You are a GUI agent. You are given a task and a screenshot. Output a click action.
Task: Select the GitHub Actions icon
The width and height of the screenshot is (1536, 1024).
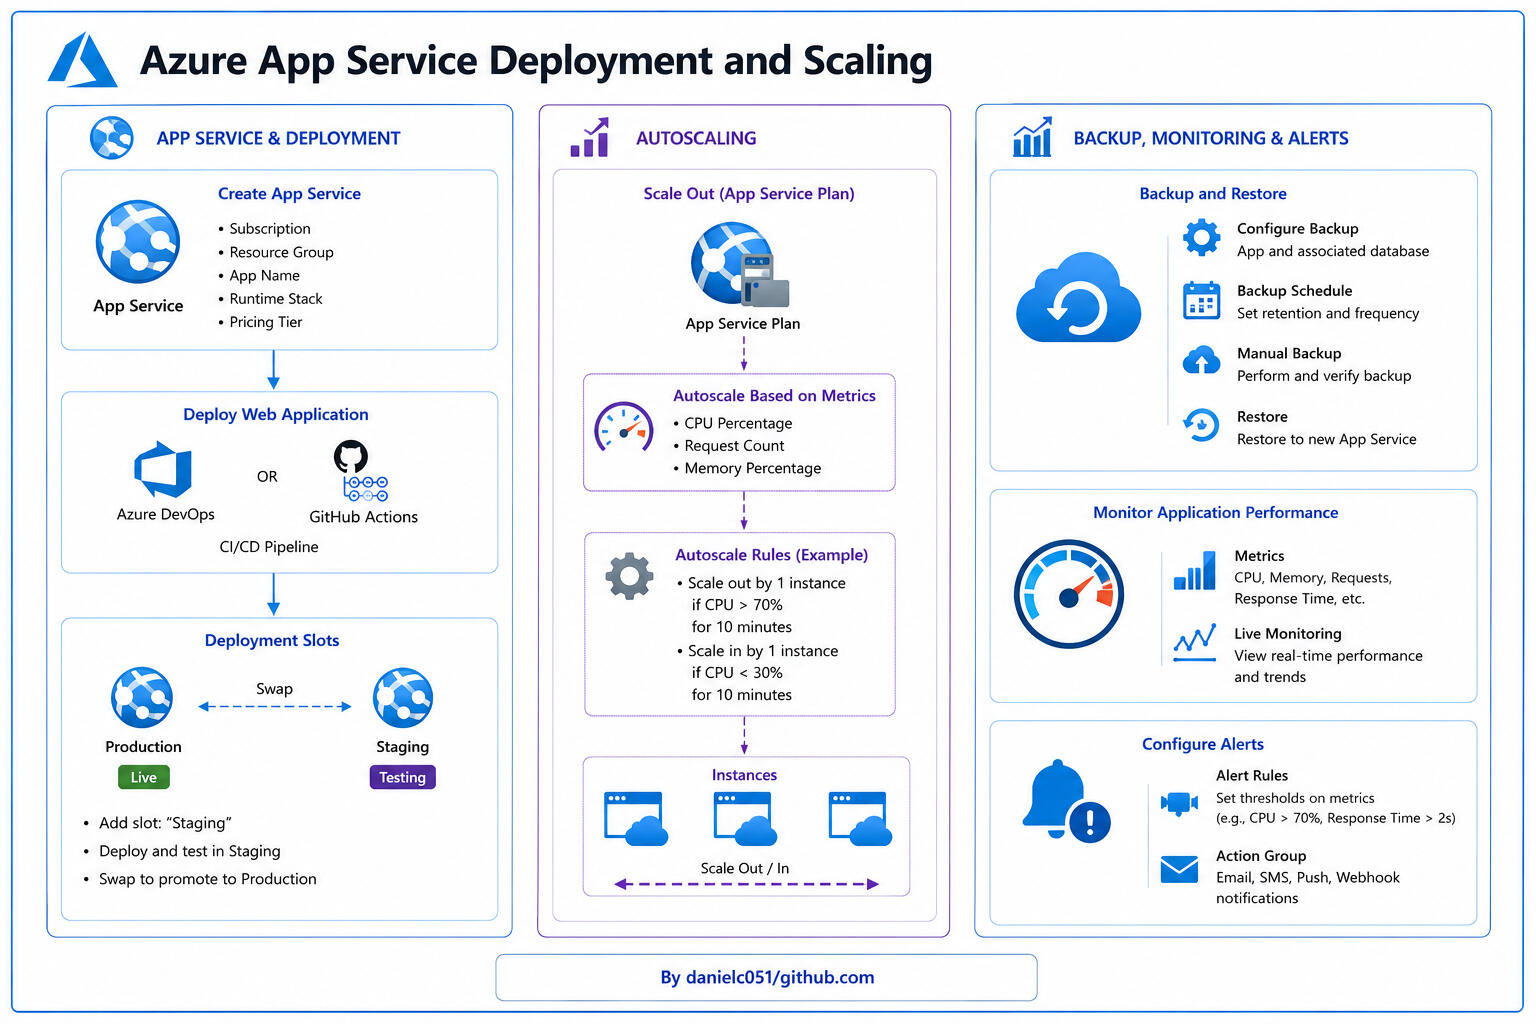362,471
